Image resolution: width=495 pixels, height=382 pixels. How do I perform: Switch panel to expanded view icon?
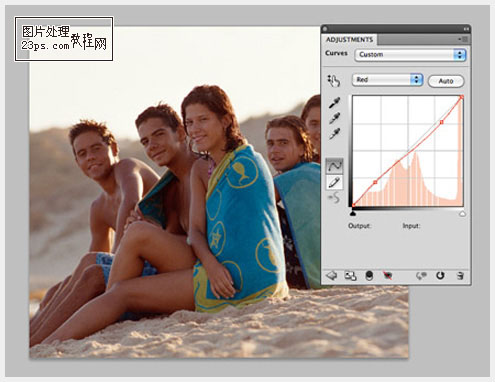pyautogui.click(x=350, y=276)
